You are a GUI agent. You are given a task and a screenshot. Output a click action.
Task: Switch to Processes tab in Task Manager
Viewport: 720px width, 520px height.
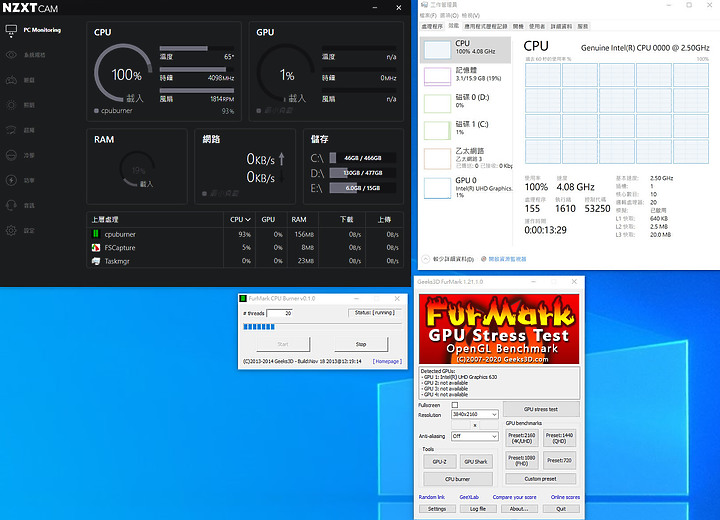click(432, 27)
